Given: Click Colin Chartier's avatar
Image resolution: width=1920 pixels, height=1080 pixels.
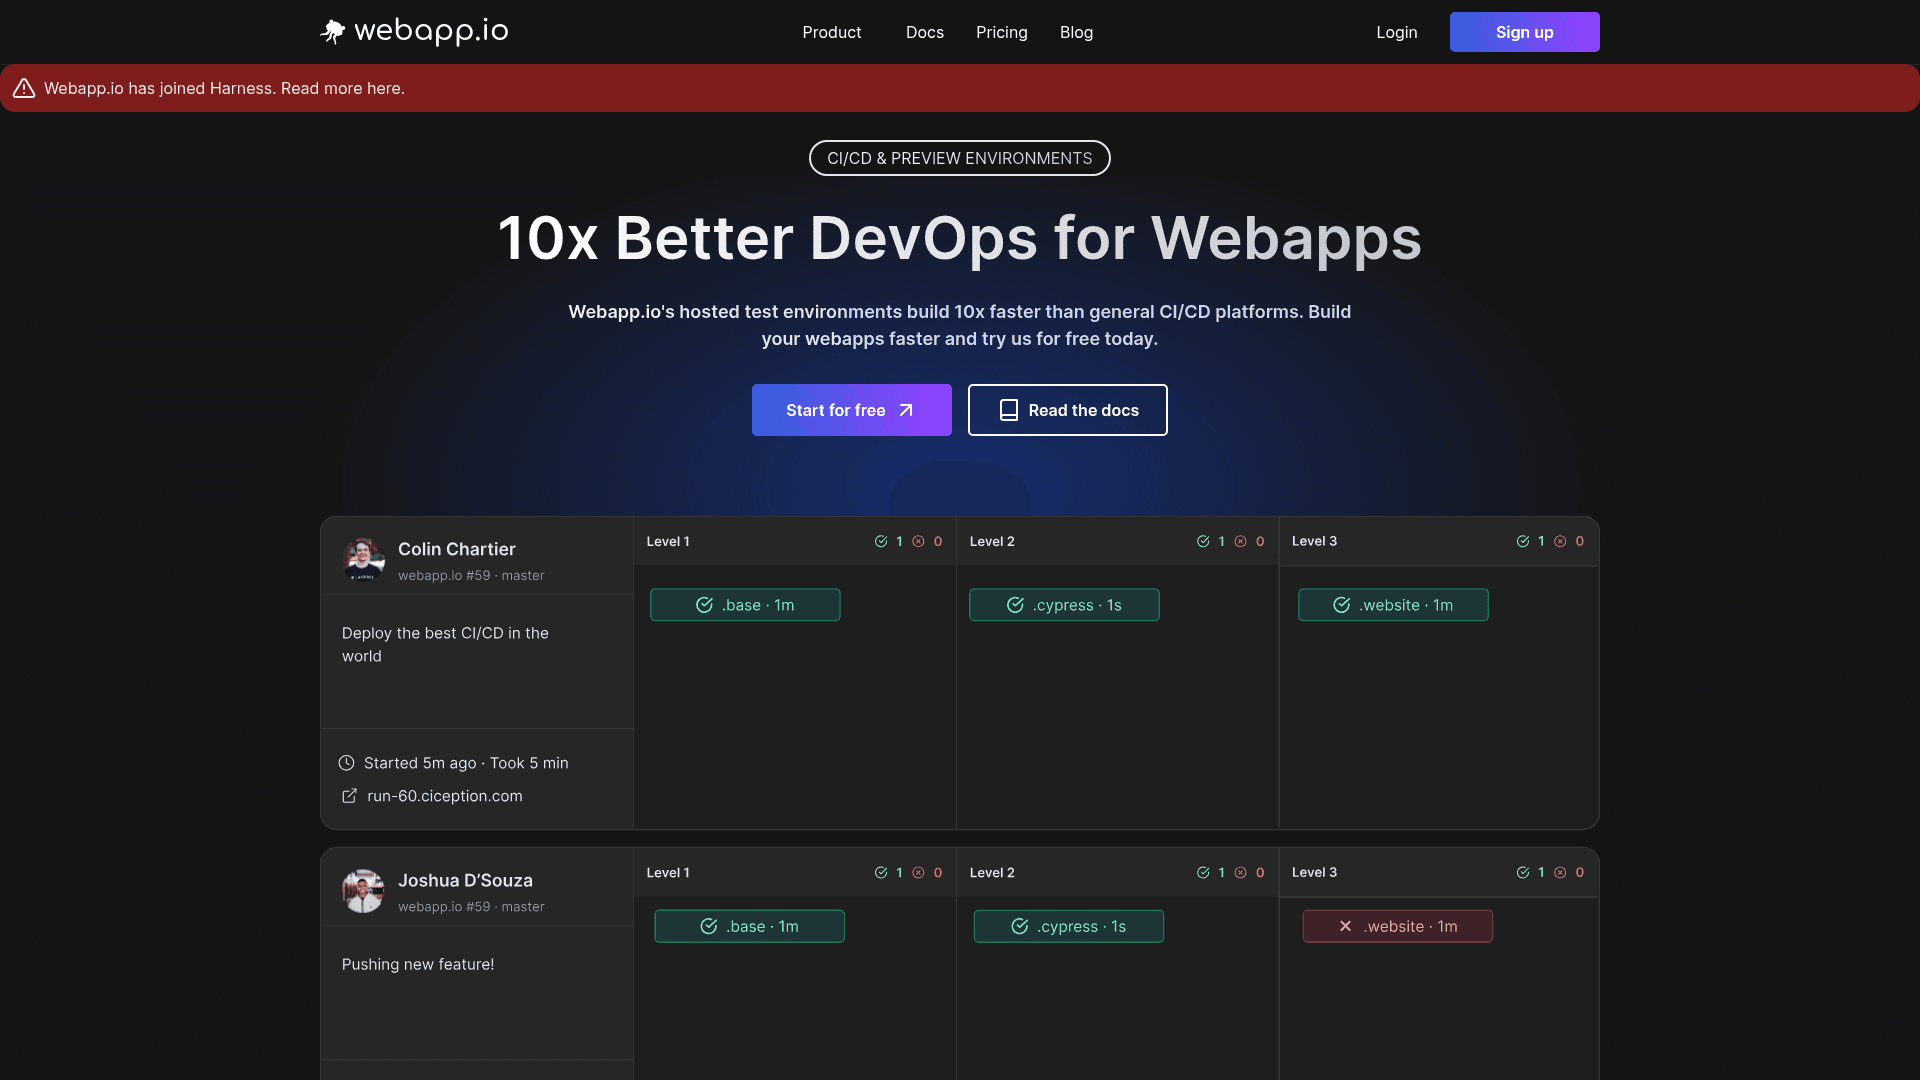Looking at the screenshot, I should tap(363, 559).
